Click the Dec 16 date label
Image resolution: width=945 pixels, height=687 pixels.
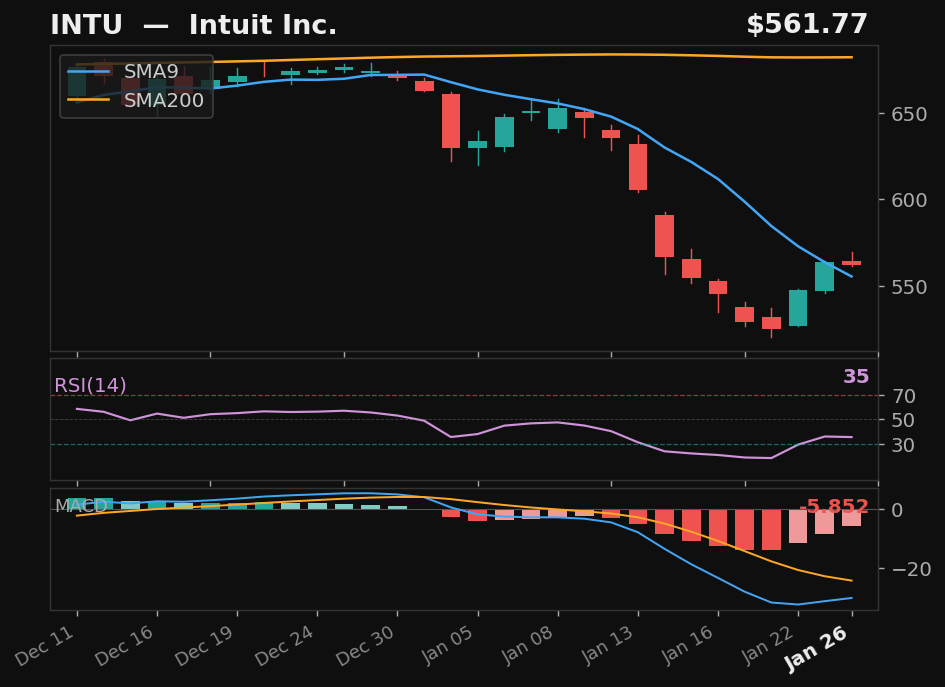tap(125, 645)
